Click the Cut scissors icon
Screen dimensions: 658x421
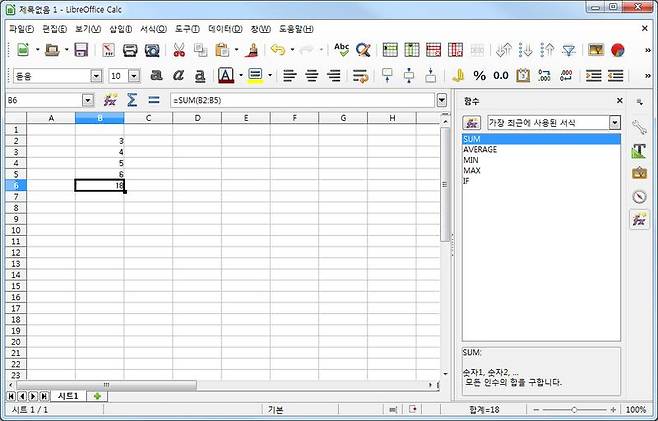pos(179,50)
